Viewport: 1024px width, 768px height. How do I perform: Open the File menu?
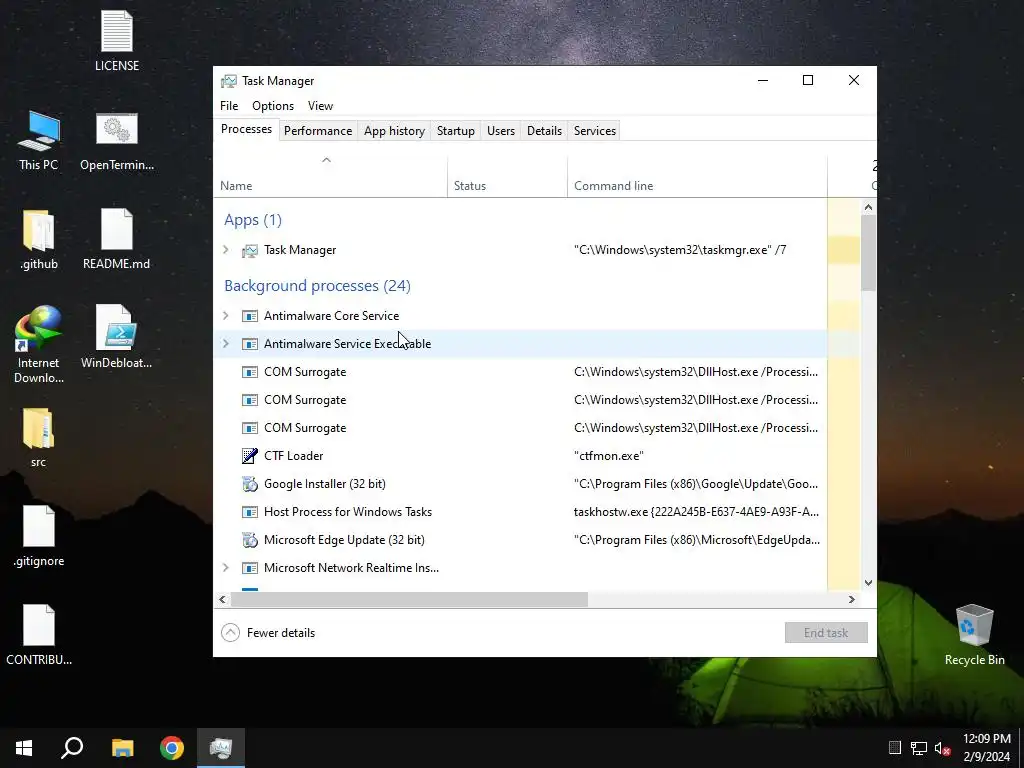click(x=229, y=106)
